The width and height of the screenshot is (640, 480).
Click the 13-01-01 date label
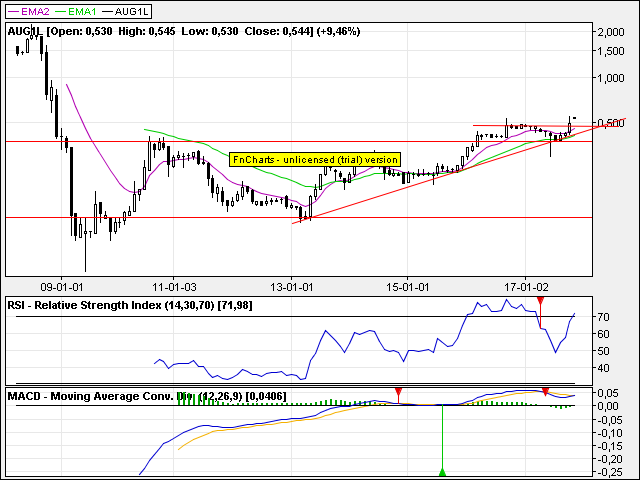pyautogui.click(x=291, y=287)
